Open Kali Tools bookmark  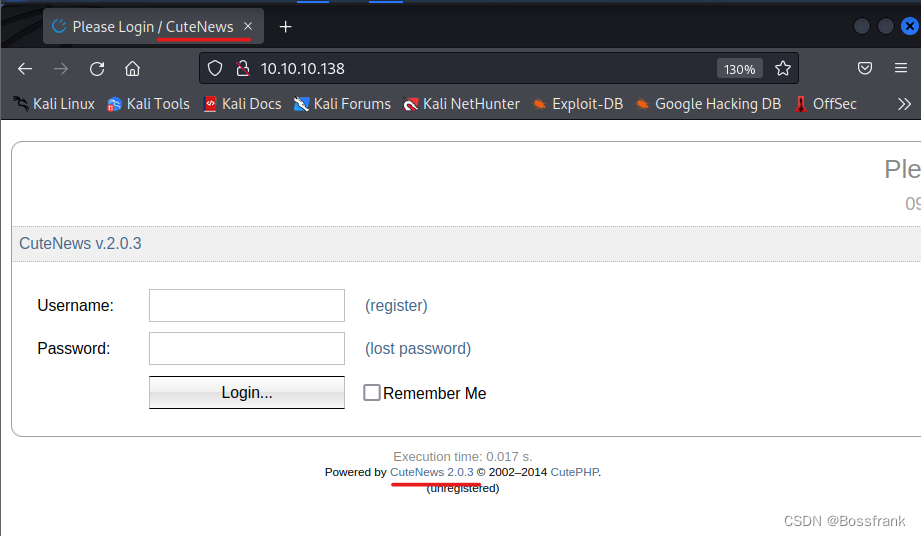click(149, 104)
